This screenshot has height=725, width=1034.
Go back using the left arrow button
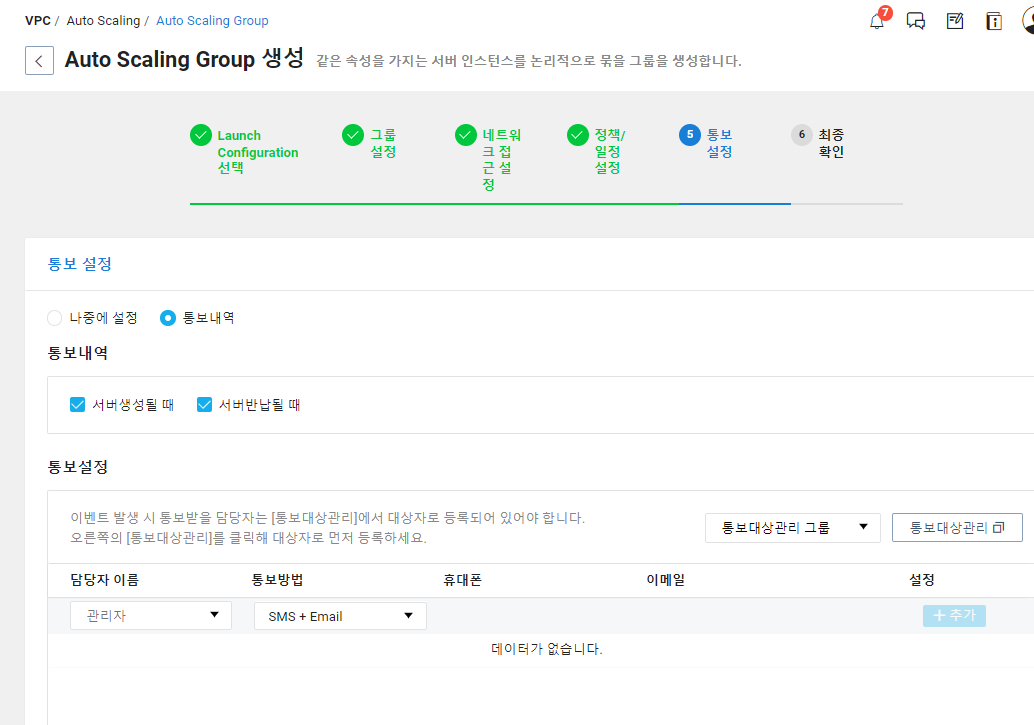tap(40, 61)
